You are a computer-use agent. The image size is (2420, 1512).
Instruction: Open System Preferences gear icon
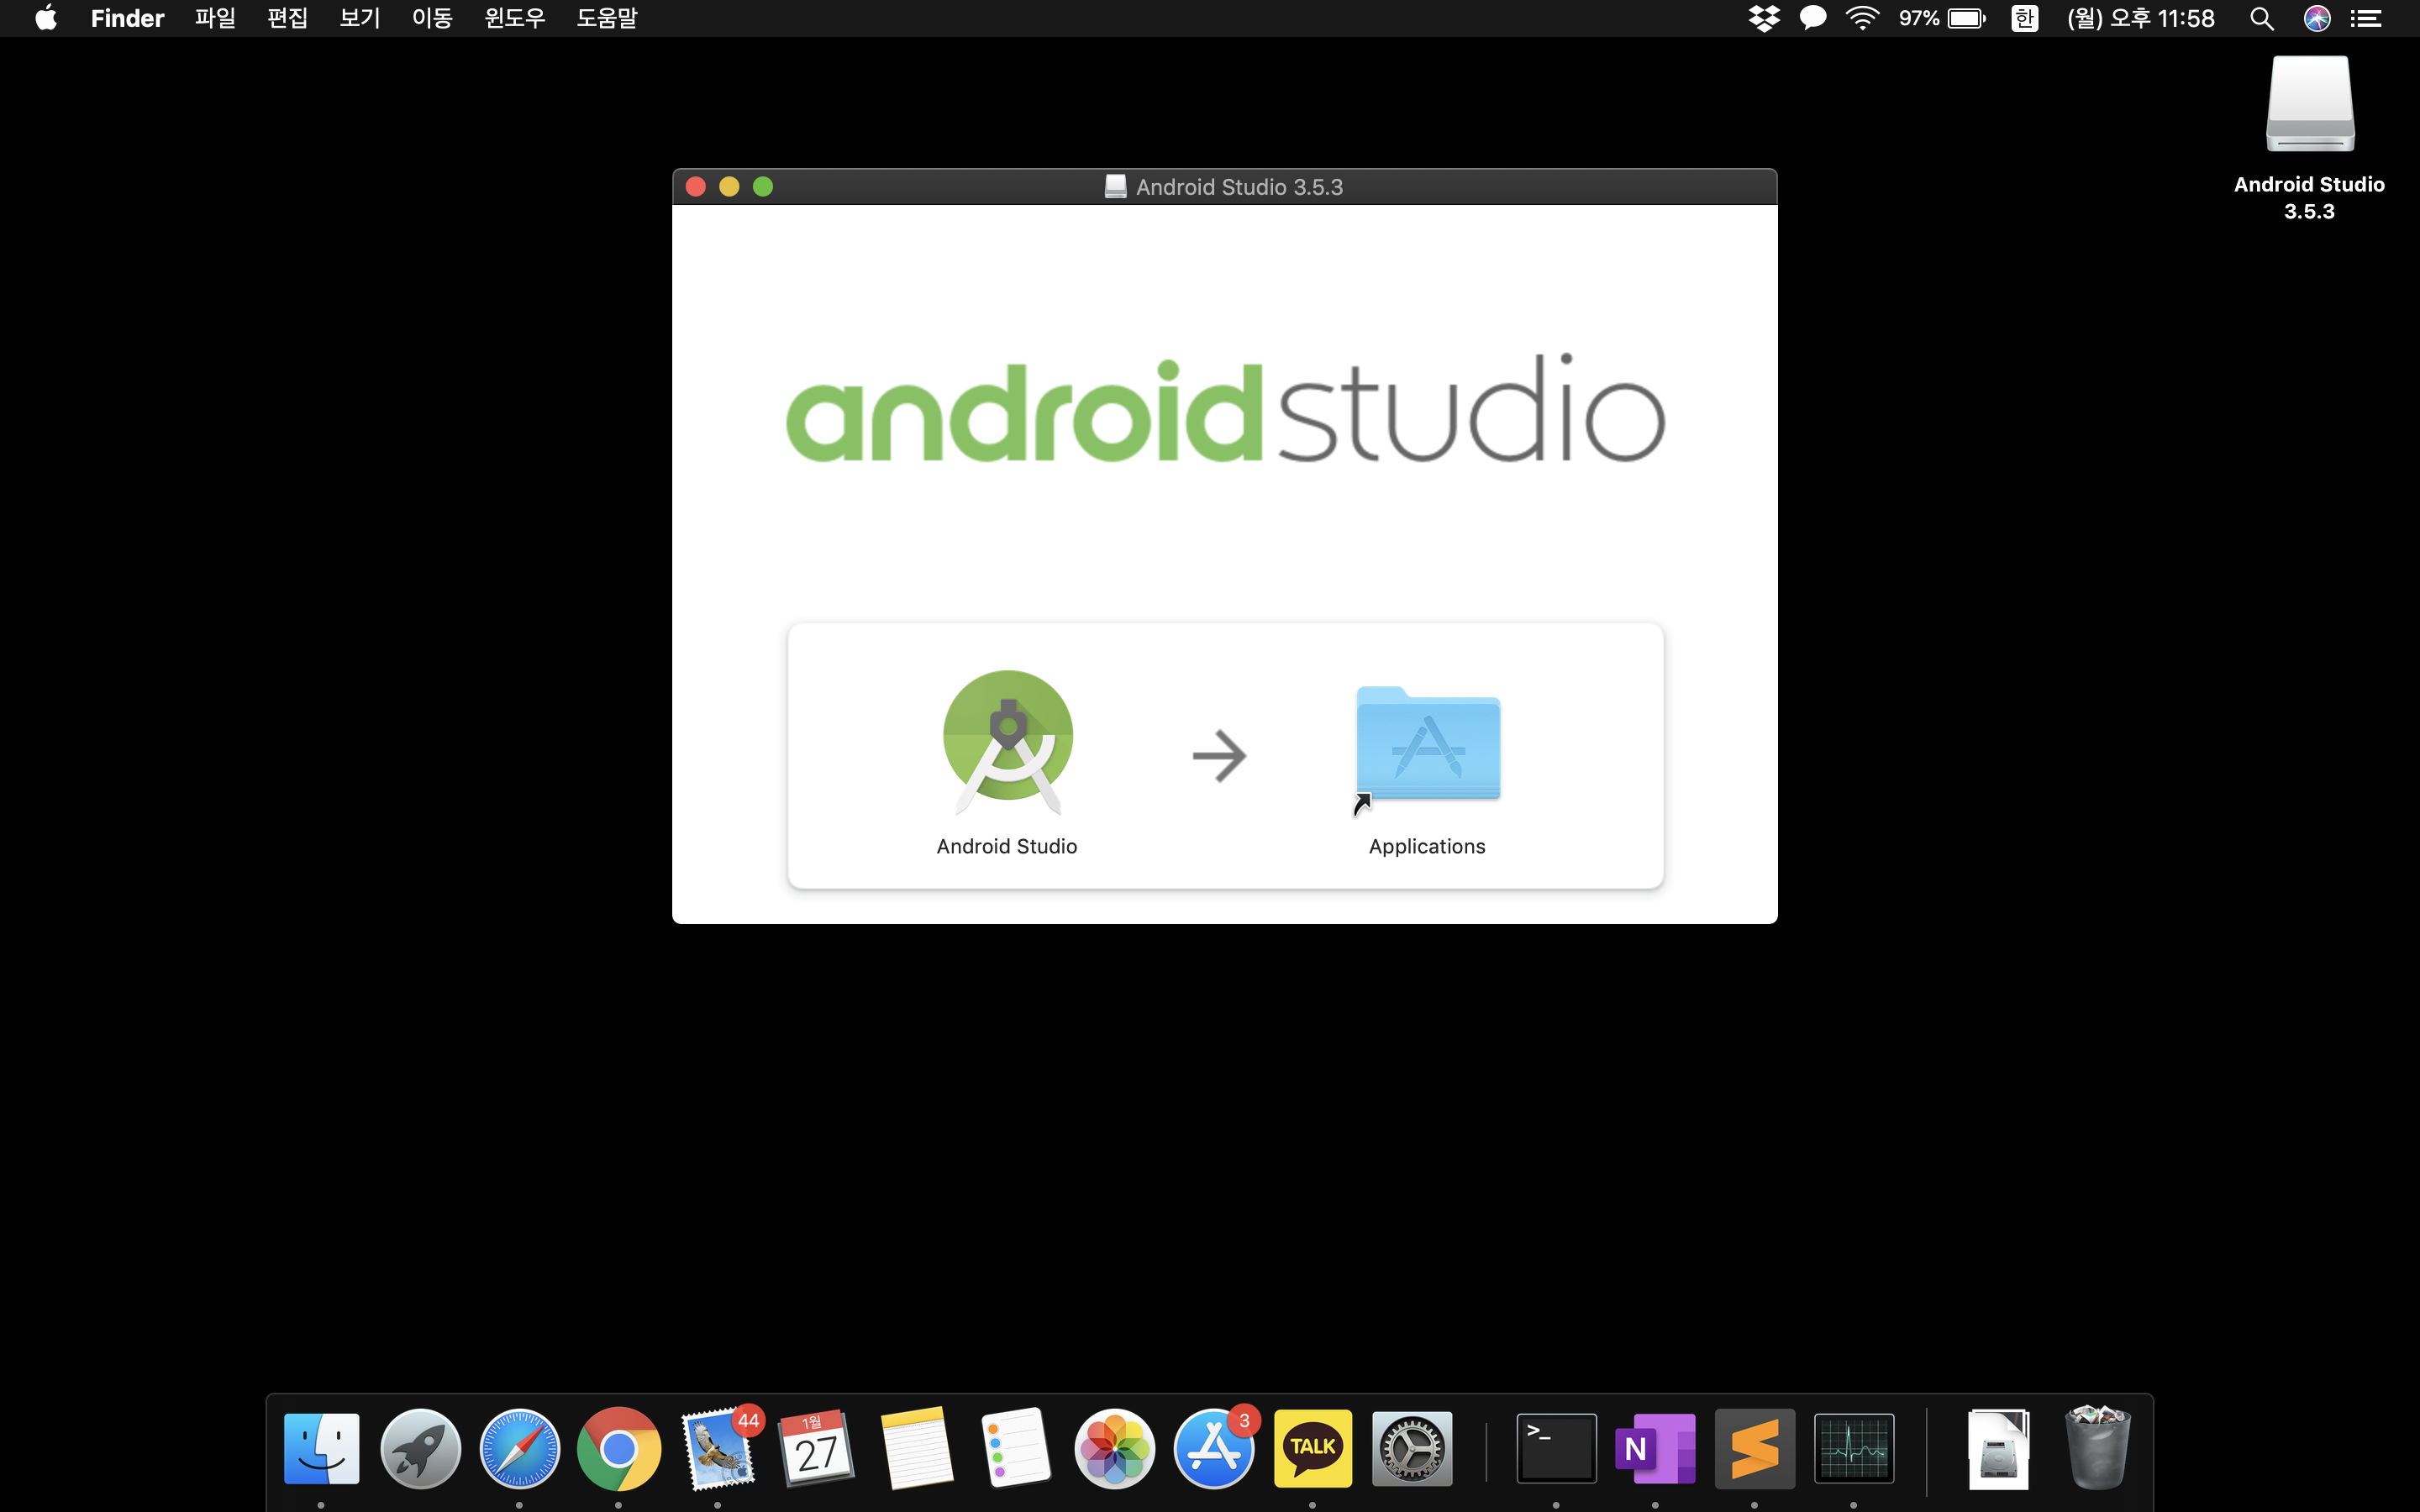(1411, 1448)
